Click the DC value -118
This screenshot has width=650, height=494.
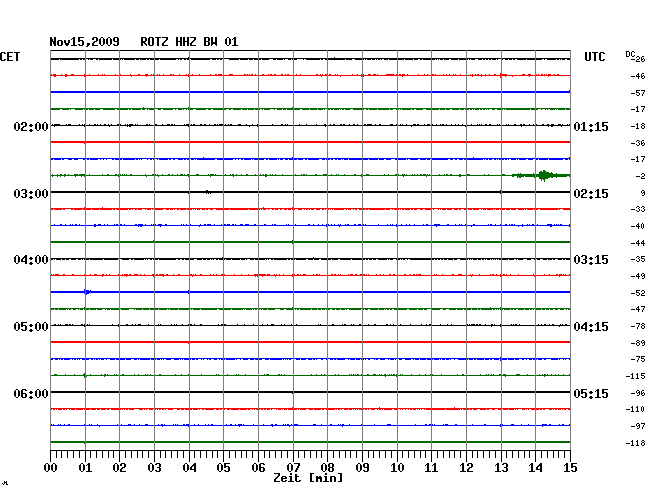(x=636, y=443)
